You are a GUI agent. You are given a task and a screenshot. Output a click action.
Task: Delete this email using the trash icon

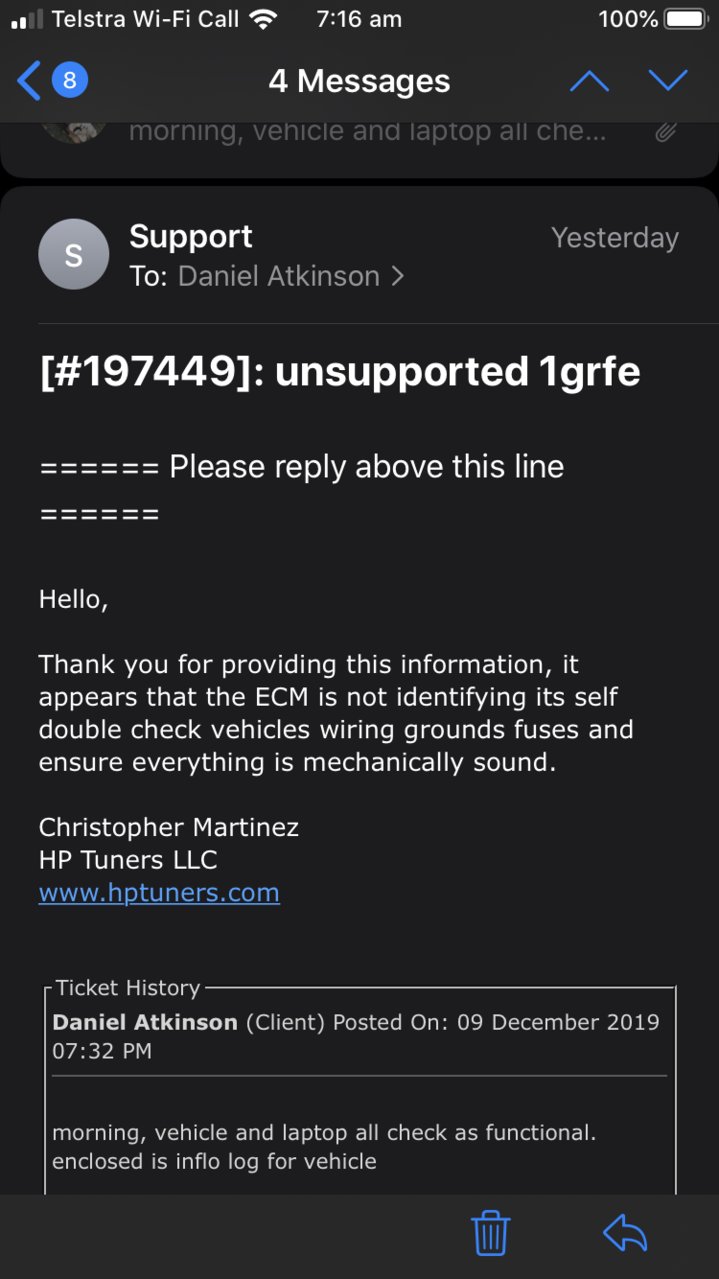click(491, 1233)
